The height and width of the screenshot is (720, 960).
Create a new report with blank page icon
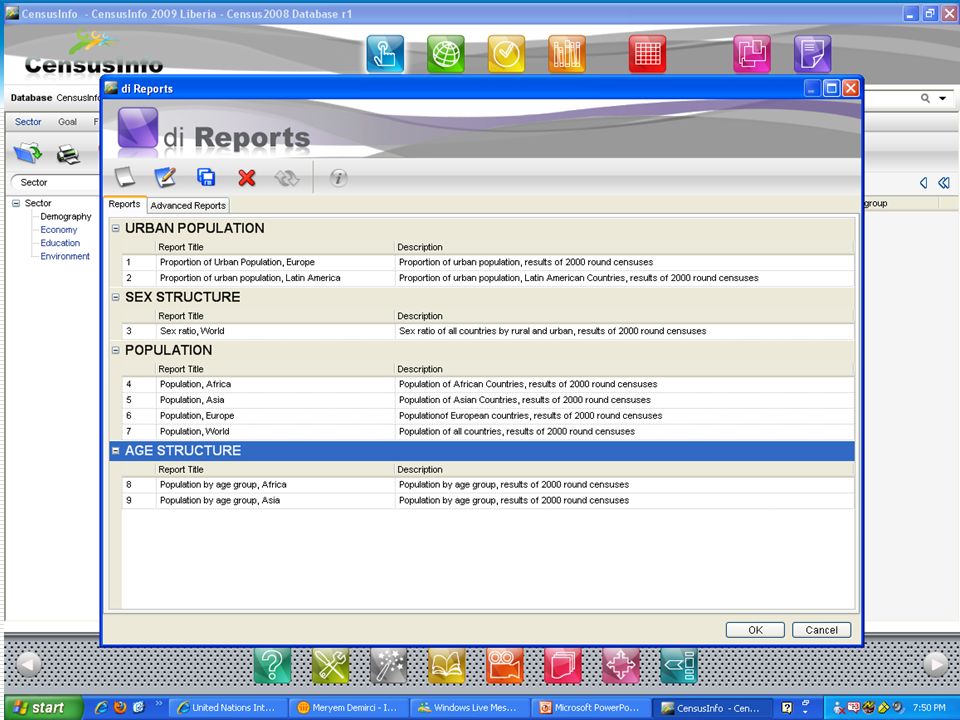tap(125, 178)
